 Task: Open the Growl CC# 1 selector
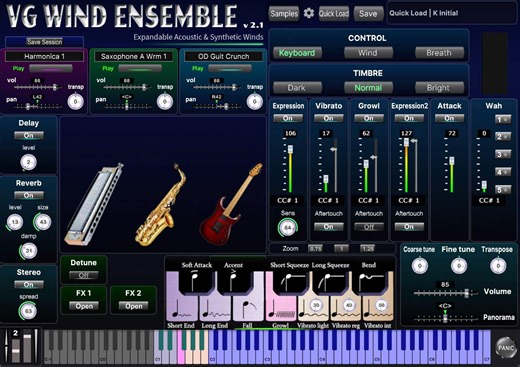click(x=369, y=200)
